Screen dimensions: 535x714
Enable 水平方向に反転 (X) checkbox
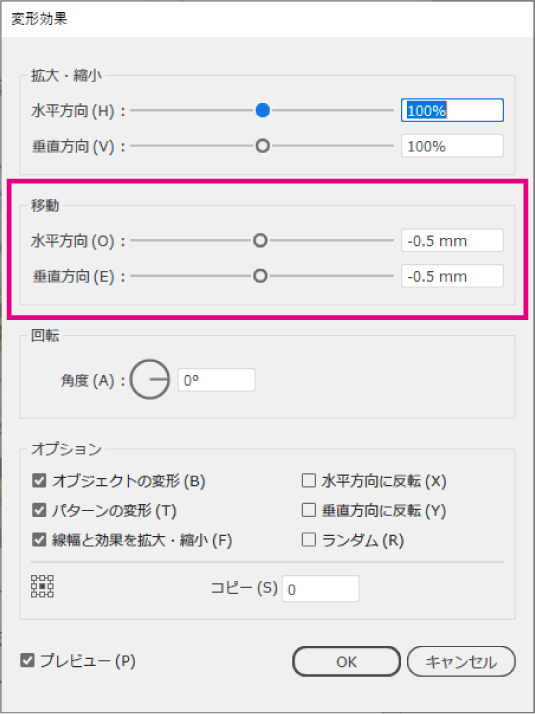tap(309, 481)
